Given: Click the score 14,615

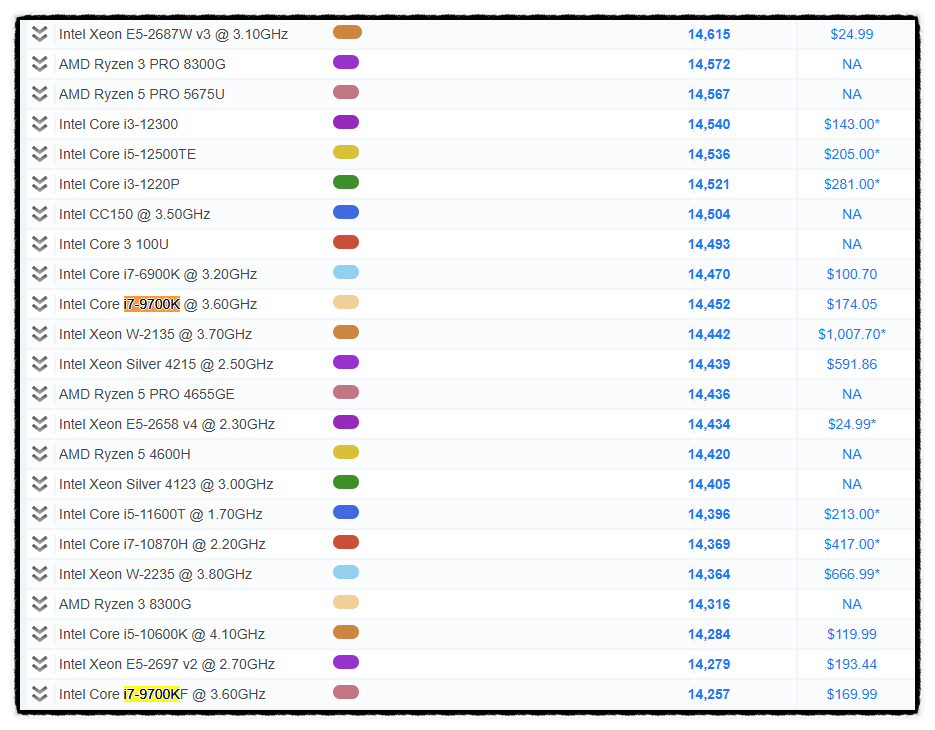Looking at the screenshot, I should tap(709, 34).
